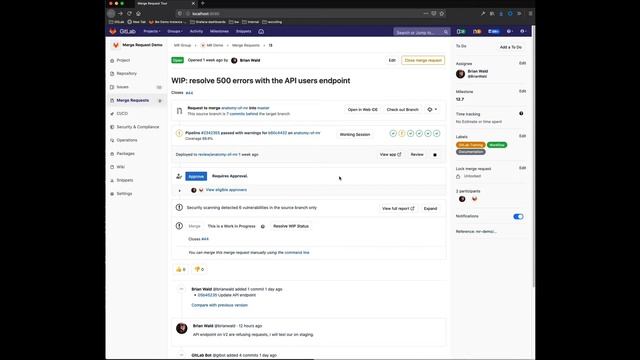
Task: Click the operations dashboard icon in navbar
Action: click(261, 31)
